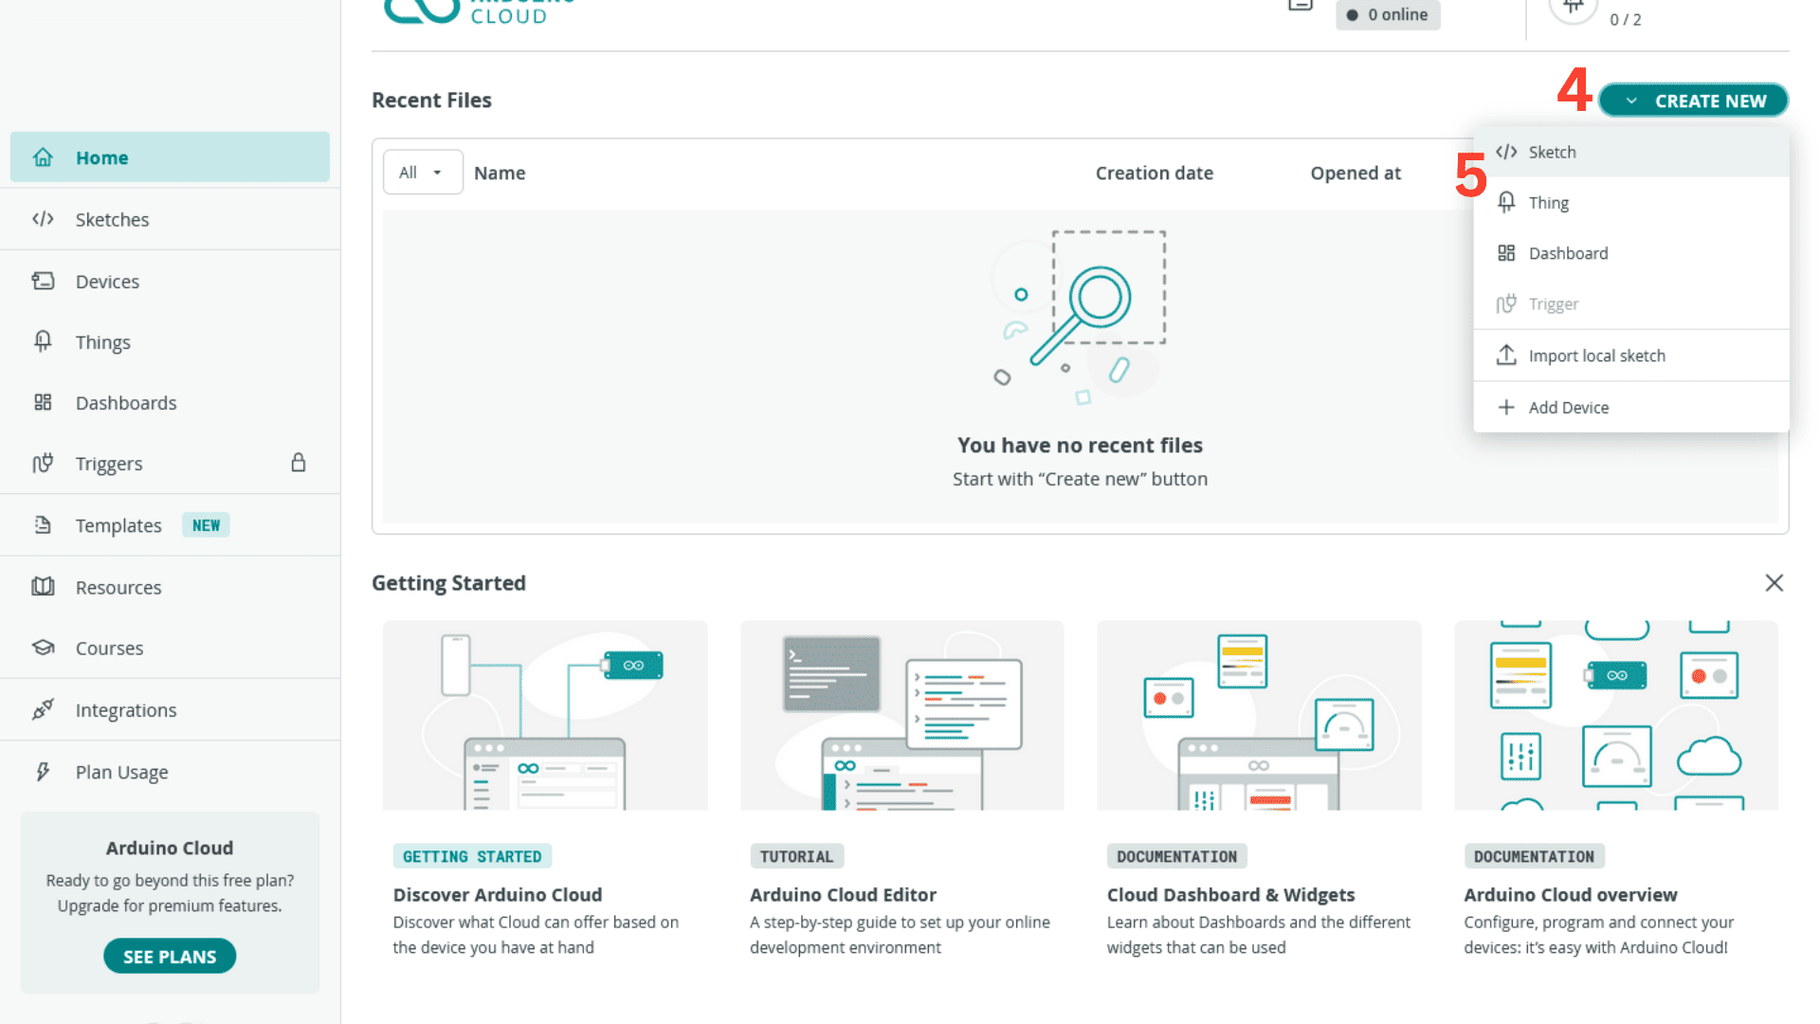Click the plus icon for Add Device
Viewport: 1820px width, 1024px height.
1506,407
